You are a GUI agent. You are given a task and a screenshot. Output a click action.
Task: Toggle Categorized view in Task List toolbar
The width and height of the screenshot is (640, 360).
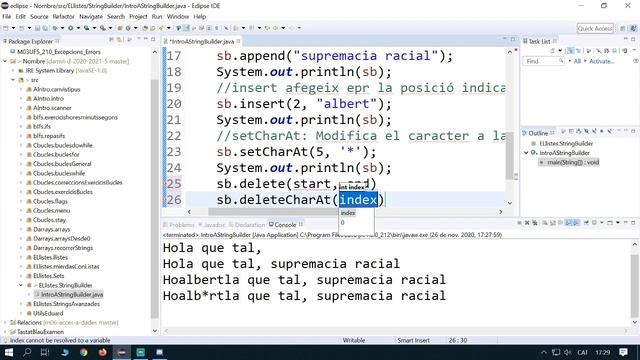[x=570, y=51]
